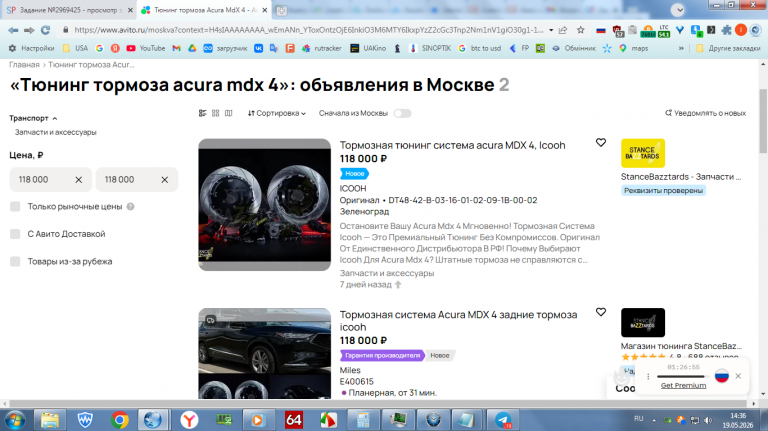Click the browser address bar URL
This screenshot has width=768, height=431.
(x=309, y=30)
